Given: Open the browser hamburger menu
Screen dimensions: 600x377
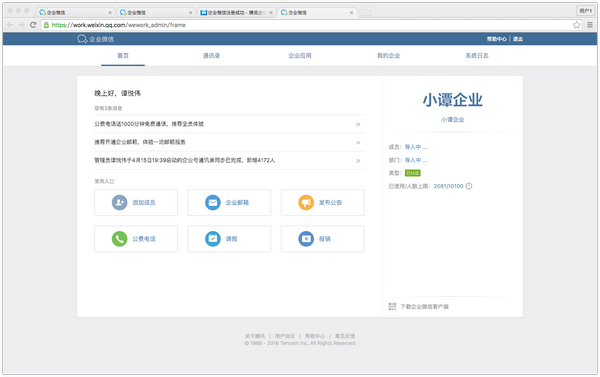Looking at the screenshot, I should pyautogui.click(x=590, y=25).
